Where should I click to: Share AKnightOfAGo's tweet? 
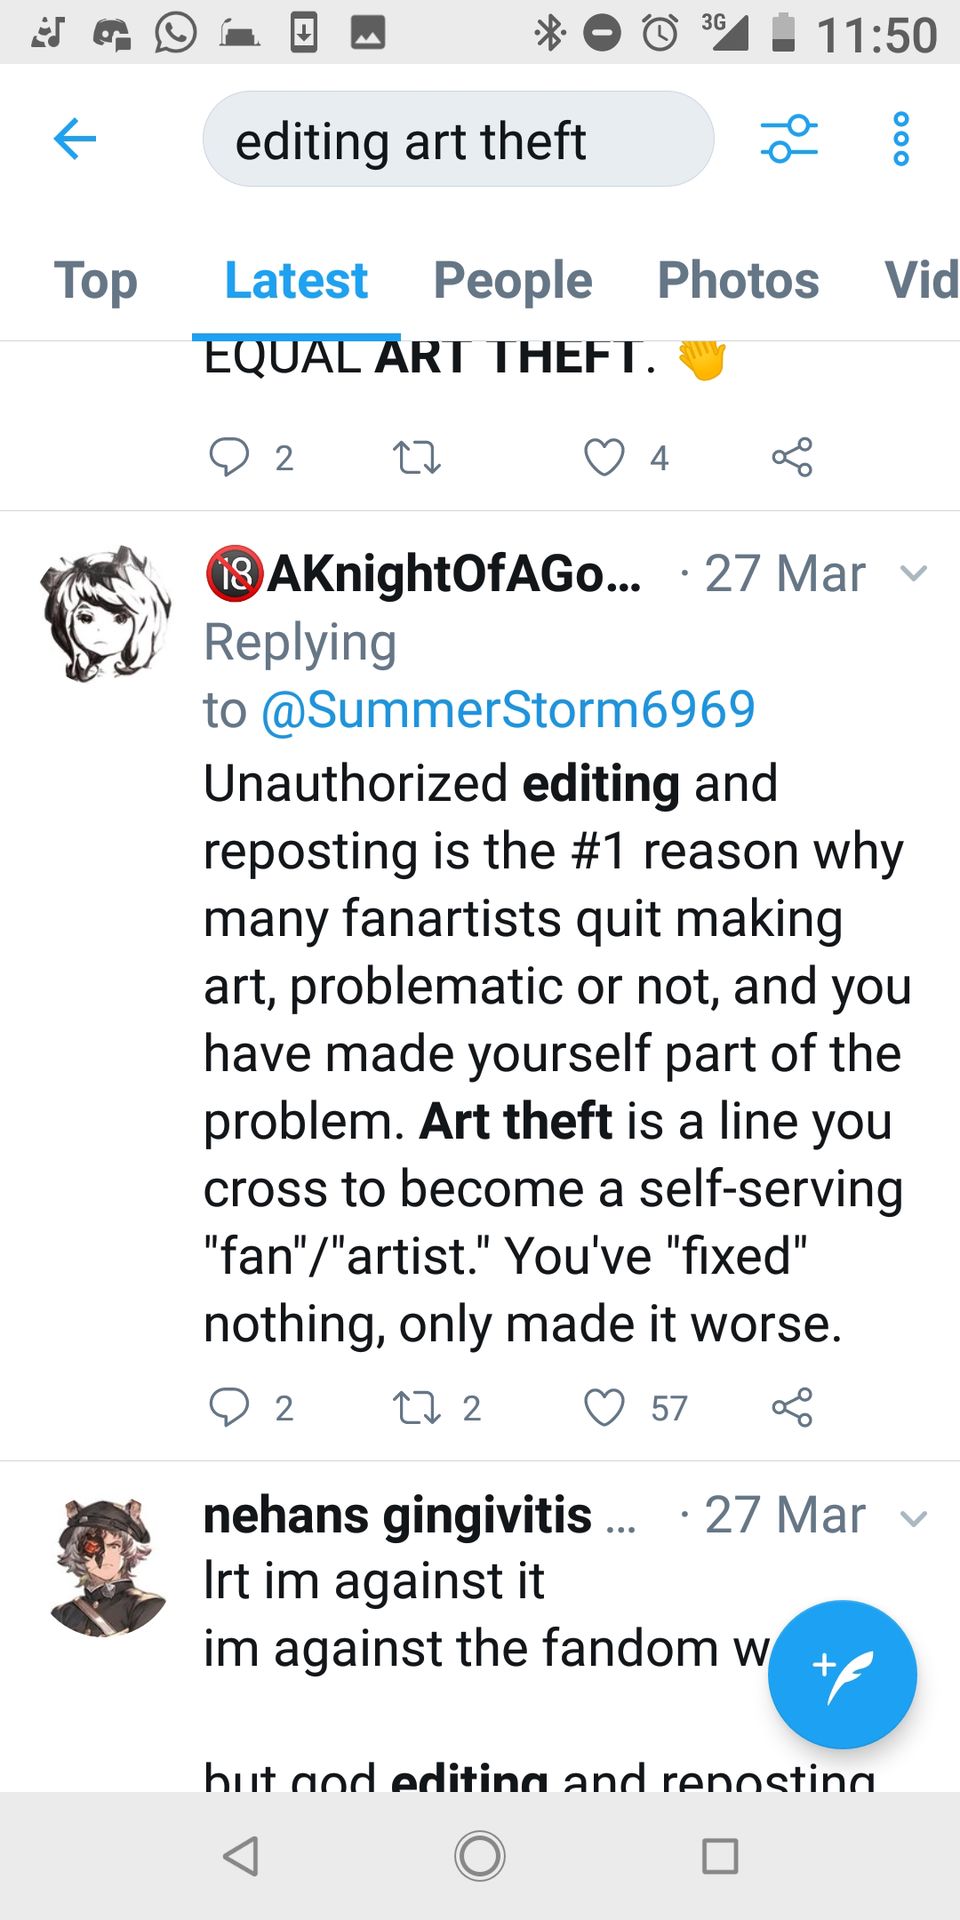[792, 1407]
